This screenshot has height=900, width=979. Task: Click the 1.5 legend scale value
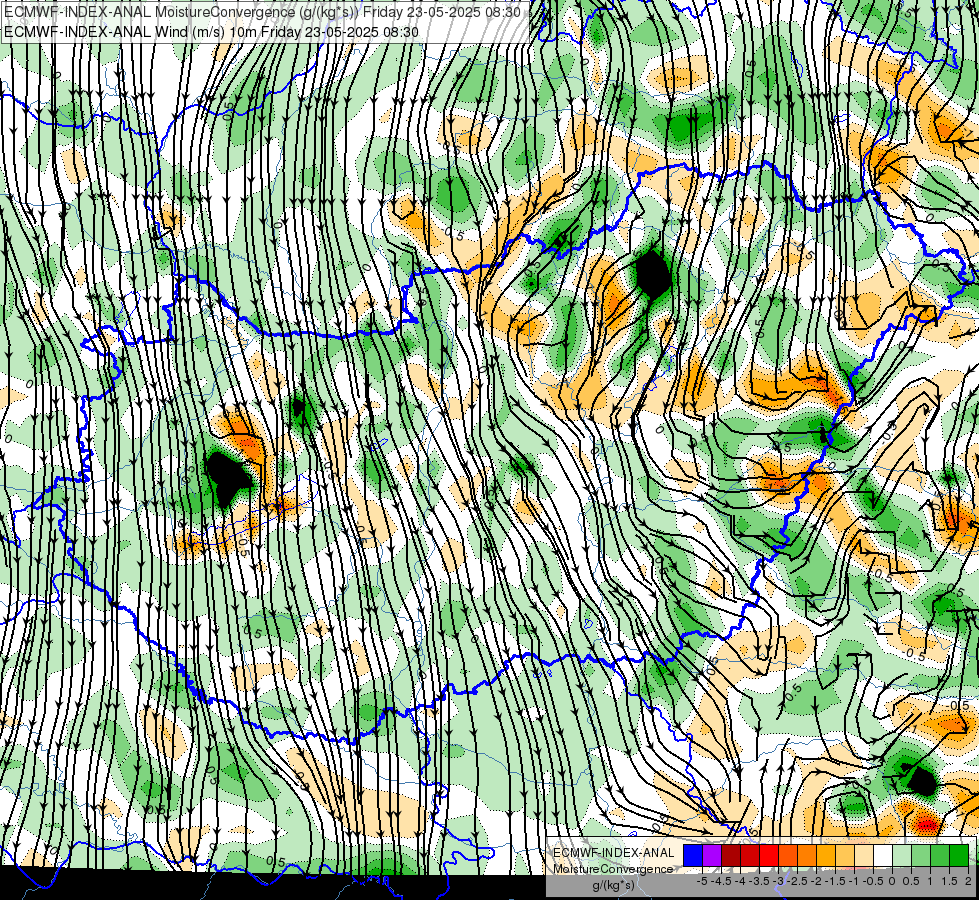click(x=949, y=881)
